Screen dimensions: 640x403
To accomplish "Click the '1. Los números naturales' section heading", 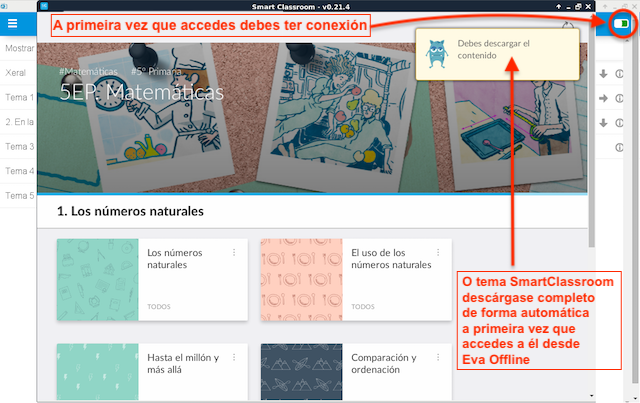I will tap(130, 211).
